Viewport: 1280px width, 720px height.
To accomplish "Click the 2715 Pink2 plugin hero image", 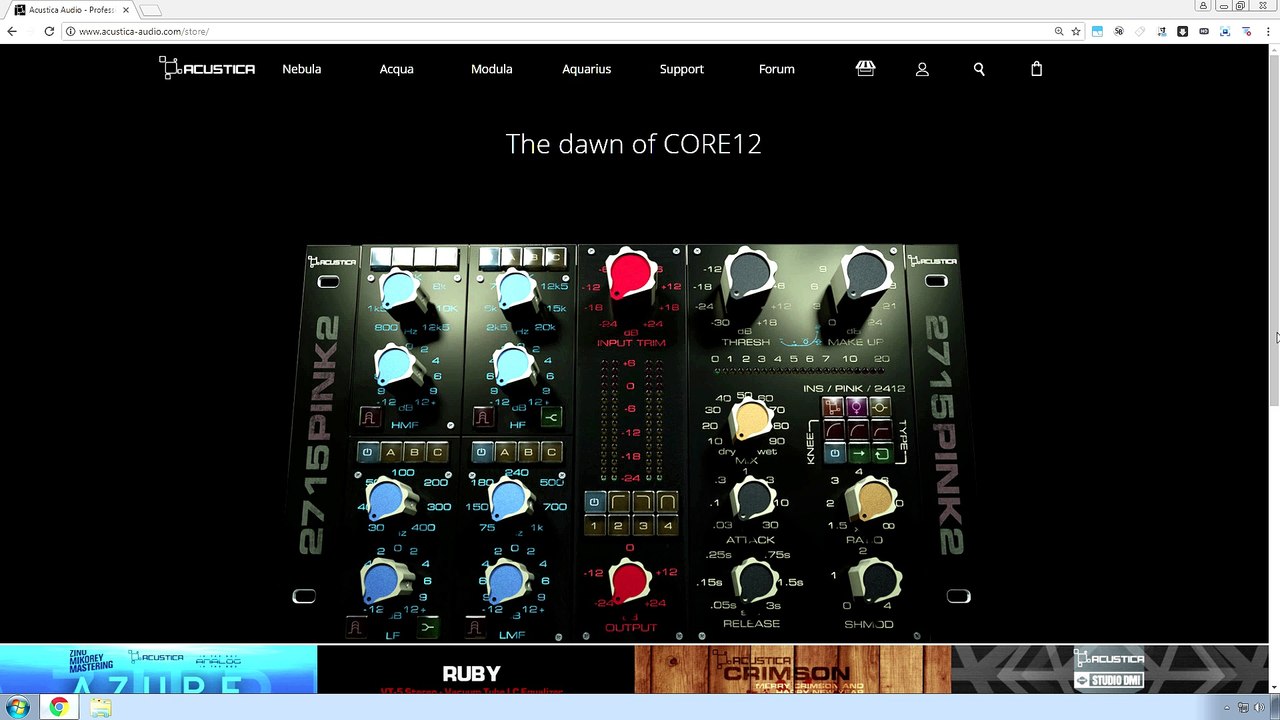I will pos(633,442).
